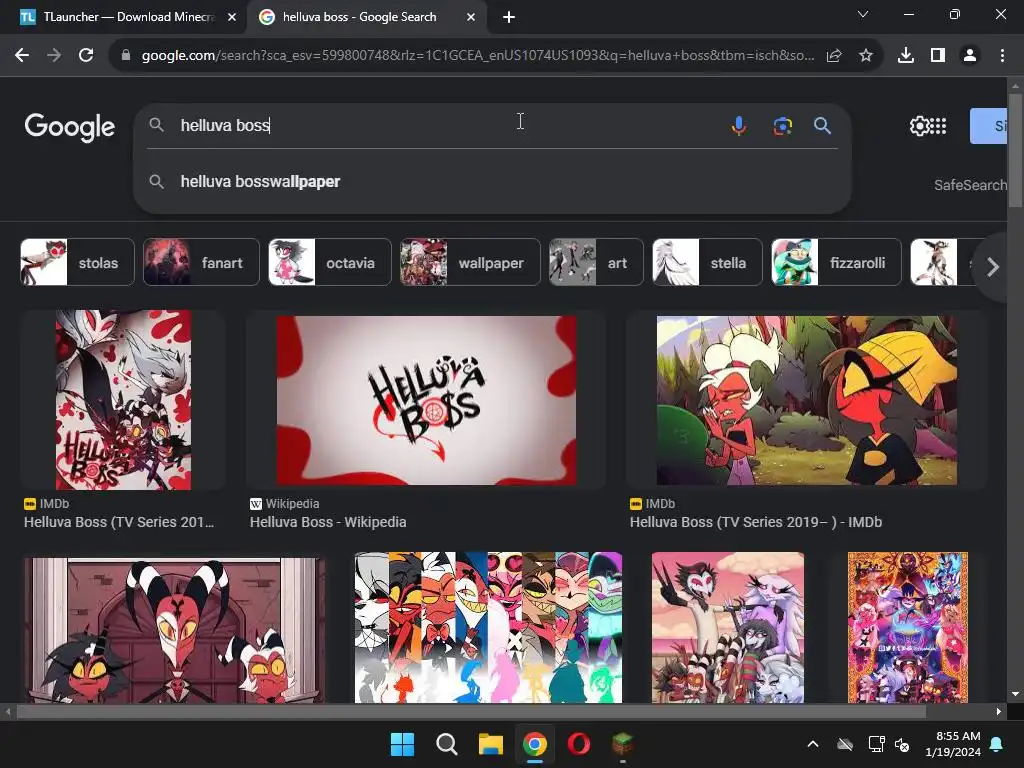Image resolution: width=1024 pixels, height=768 pixels.
Task: Open Chrome three-dot menu
Action: (1002, 56)
